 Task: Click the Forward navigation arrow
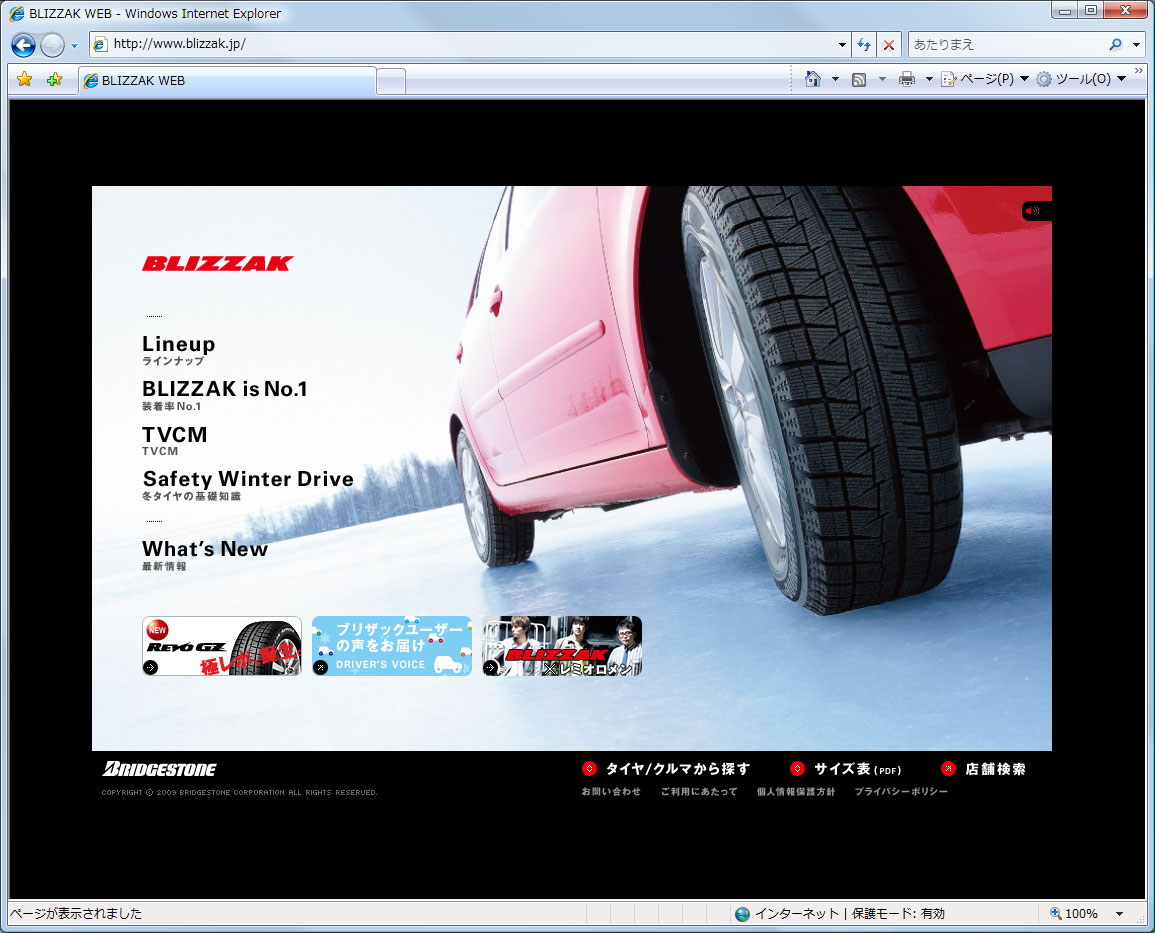coord(52,45)
